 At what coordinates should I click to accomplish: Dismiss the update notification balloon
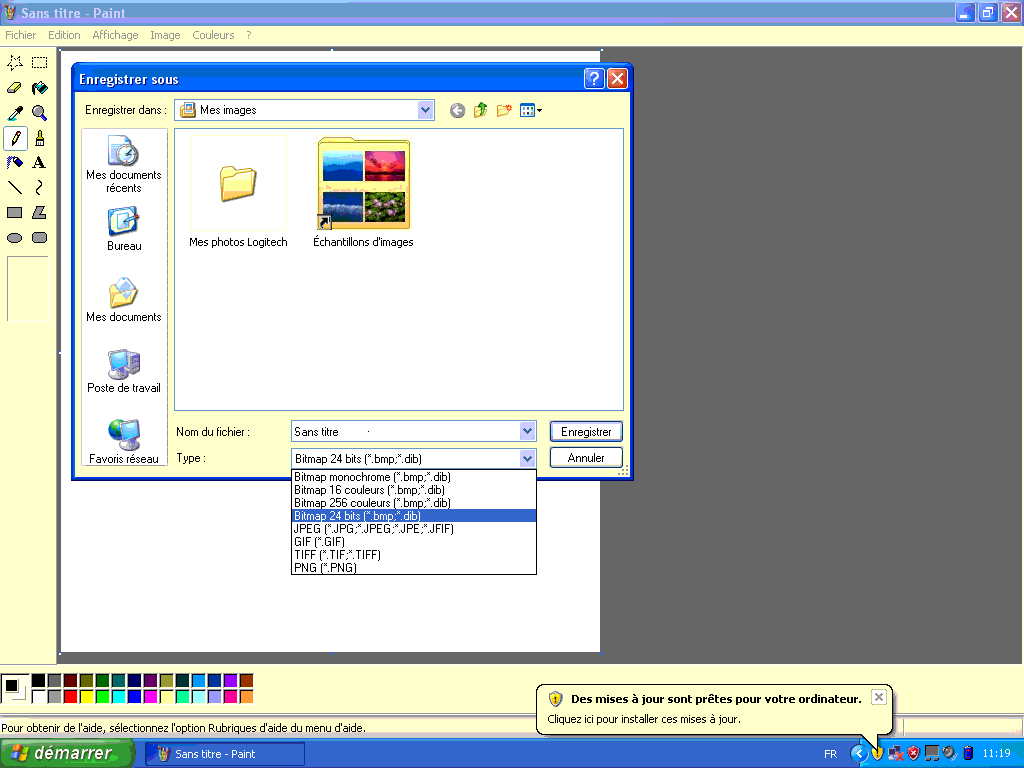coord(879,697)
